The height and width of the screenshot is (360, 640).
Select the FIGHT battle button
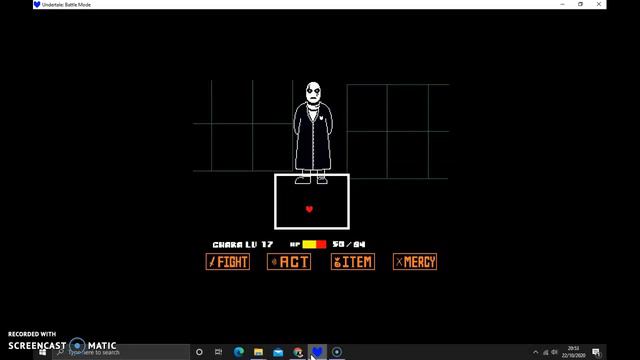(x=228, y=262)
